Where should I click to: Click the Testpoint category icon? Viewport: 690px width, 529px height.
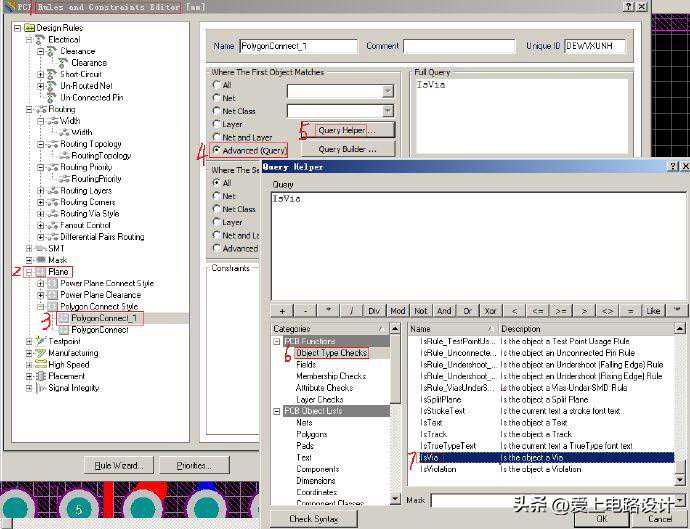pyautogui.click(x=39, y=341)
